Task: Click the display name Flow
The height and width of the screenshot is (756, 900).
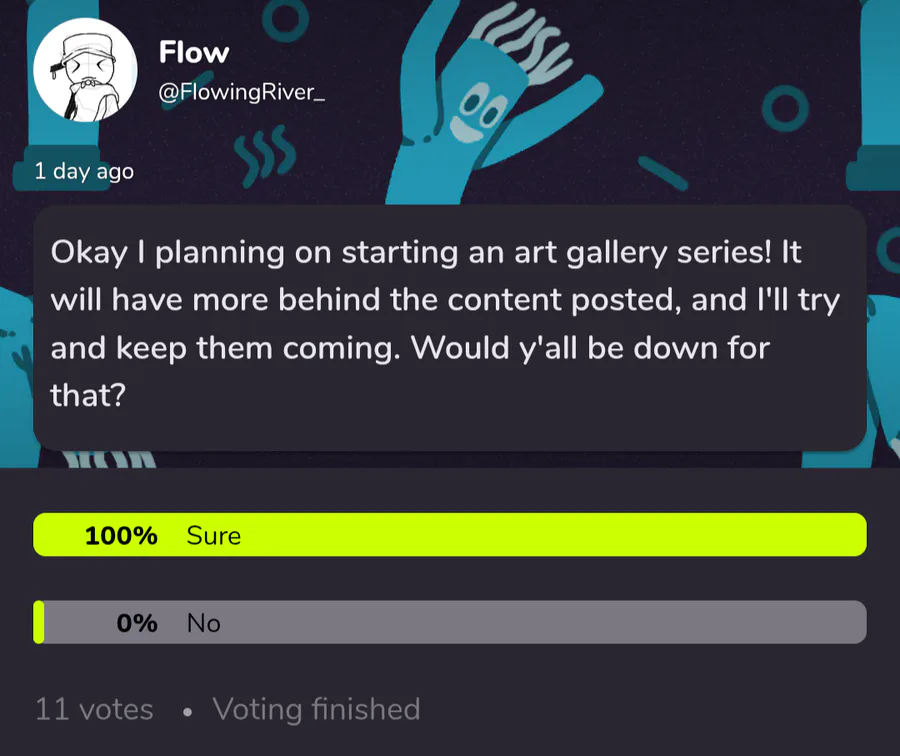Action: click(194, 52)
